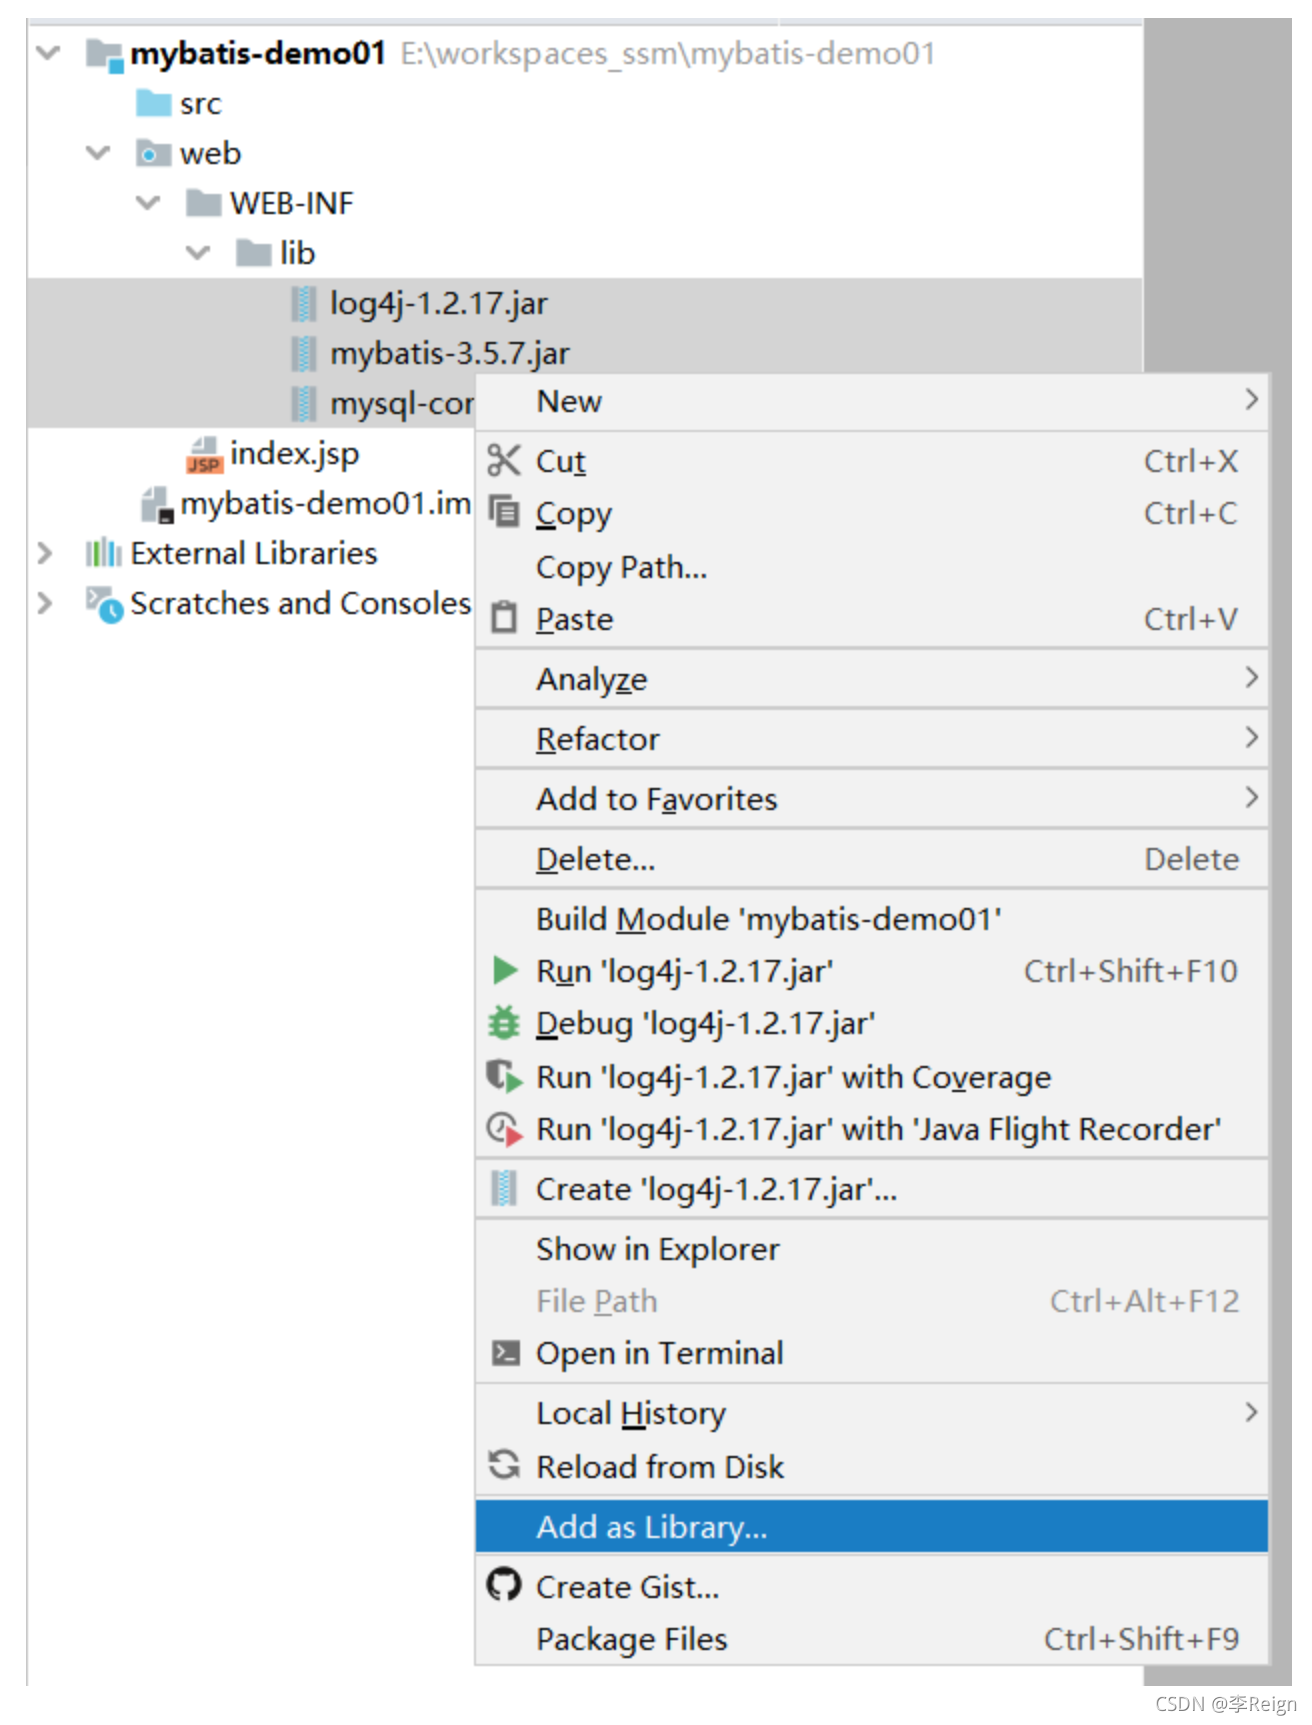Click the WEB-INF folder icon
This screenshot has width=1312, height=1725.
203,203
